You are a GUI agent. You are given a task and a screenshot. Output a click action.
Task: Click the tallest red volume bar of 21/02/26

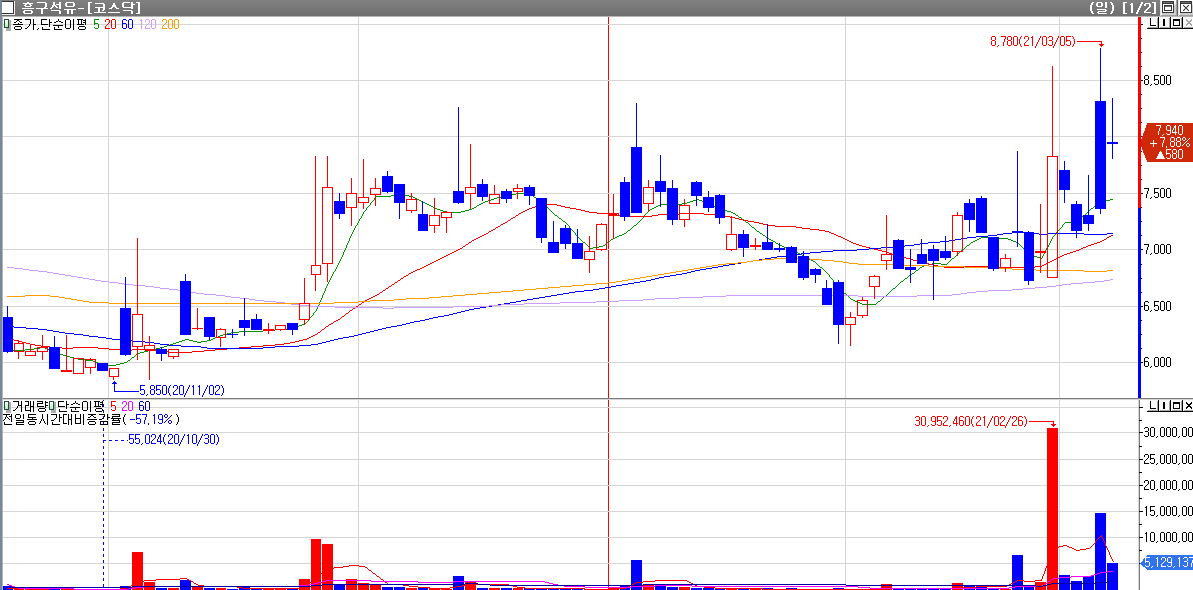pos(1052,508)
